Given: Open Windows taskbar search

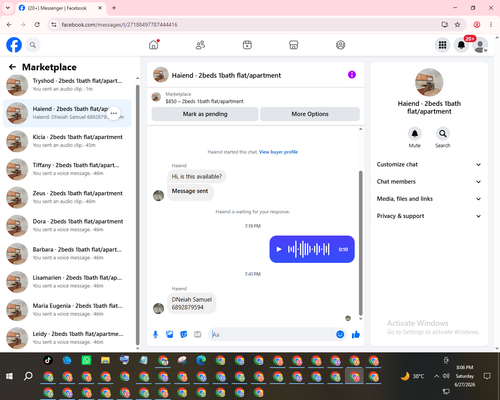Looking at the screenshot, I should tap(28, 376).
